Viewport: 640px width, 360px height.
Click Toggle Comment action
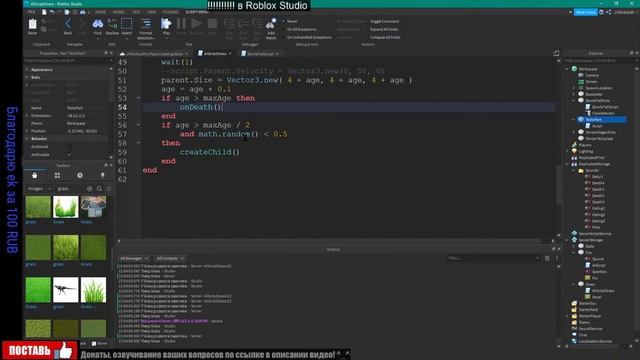[x=384, y=21]
